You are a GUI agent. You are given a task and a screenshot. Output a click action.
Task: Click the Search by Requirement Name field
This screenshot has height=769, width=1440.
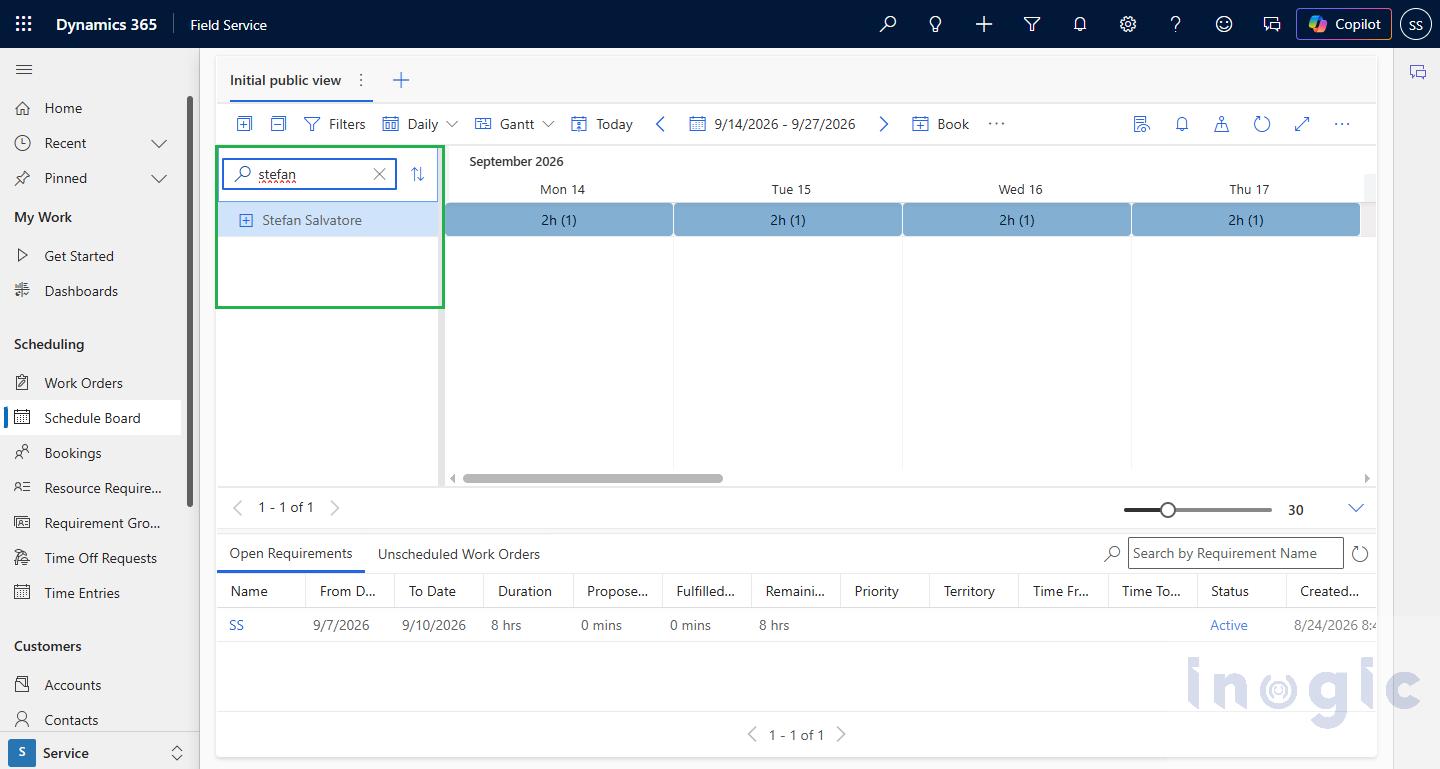coord(1236,553)
